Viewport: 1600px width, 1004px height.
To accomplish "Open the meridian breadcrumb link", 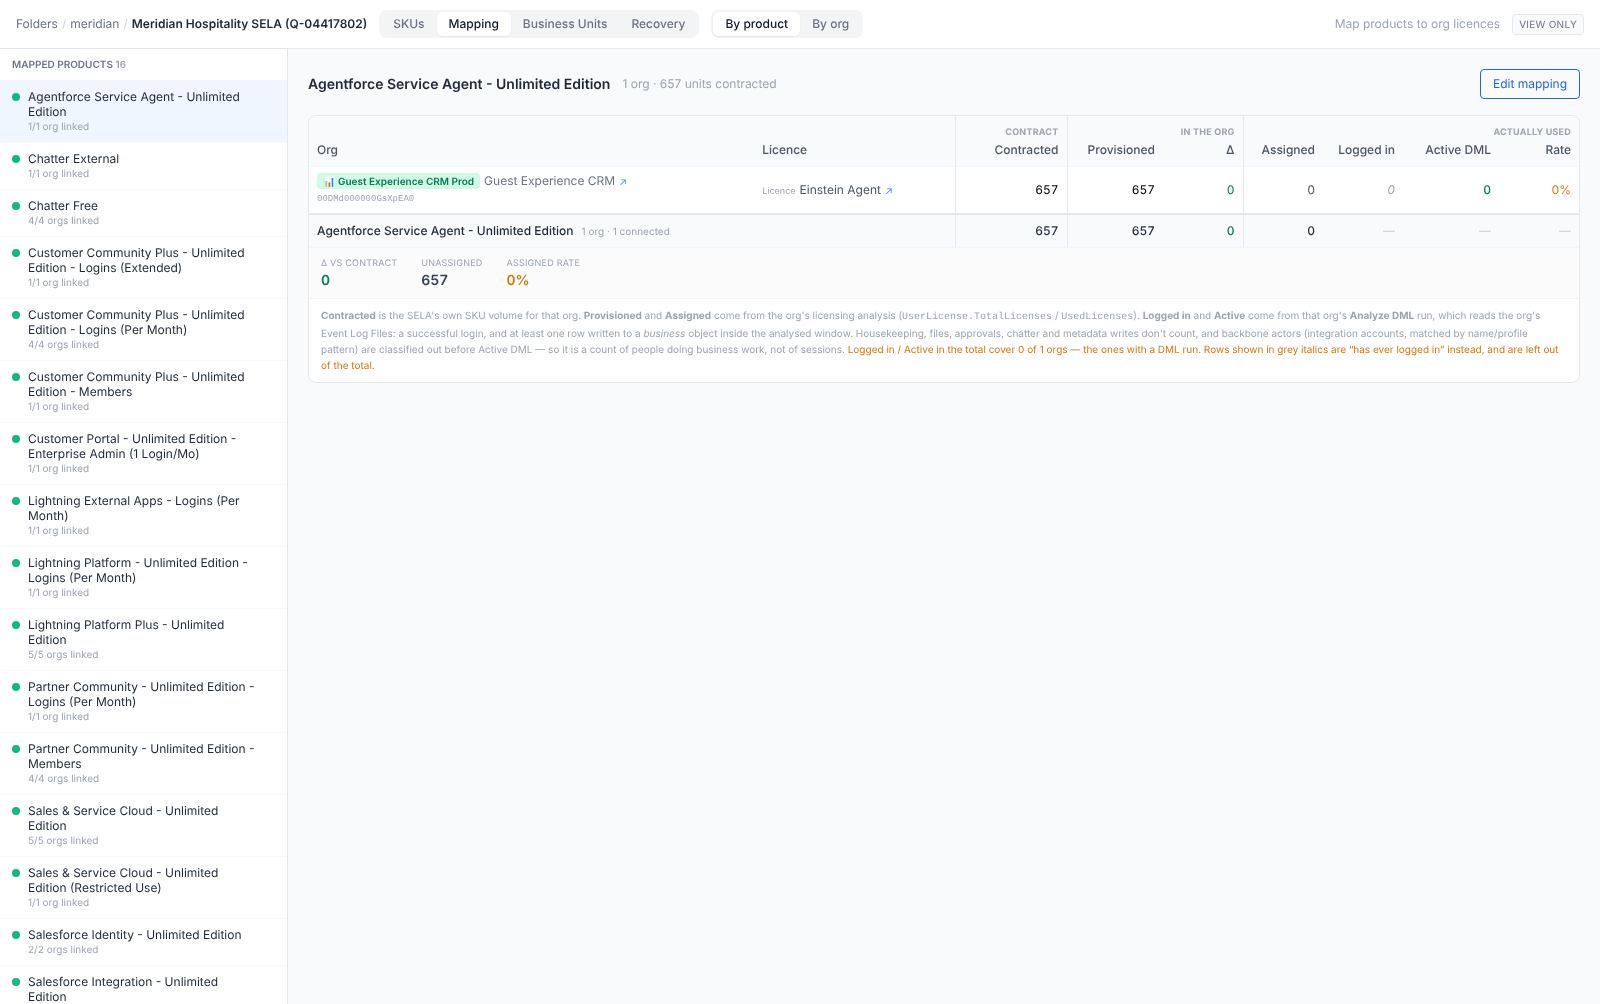I will pos(94,24).
